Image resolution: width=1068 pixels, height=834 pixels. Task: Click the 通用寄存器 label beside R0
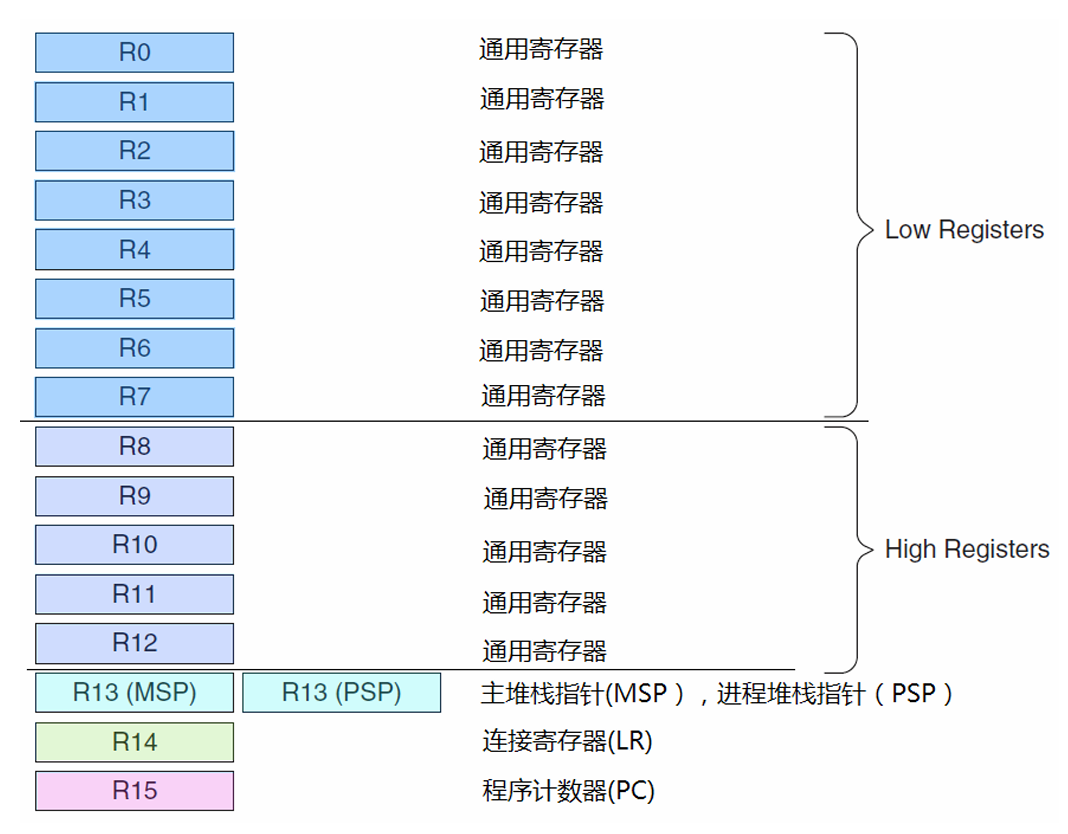pos(541,49)
